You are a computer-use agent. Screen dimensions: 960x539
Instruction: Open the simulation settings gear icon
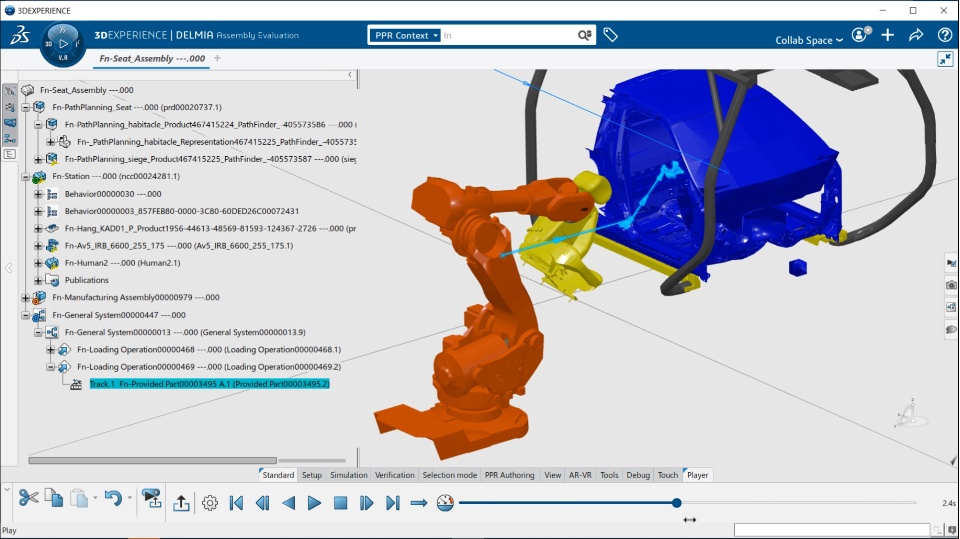209,503
